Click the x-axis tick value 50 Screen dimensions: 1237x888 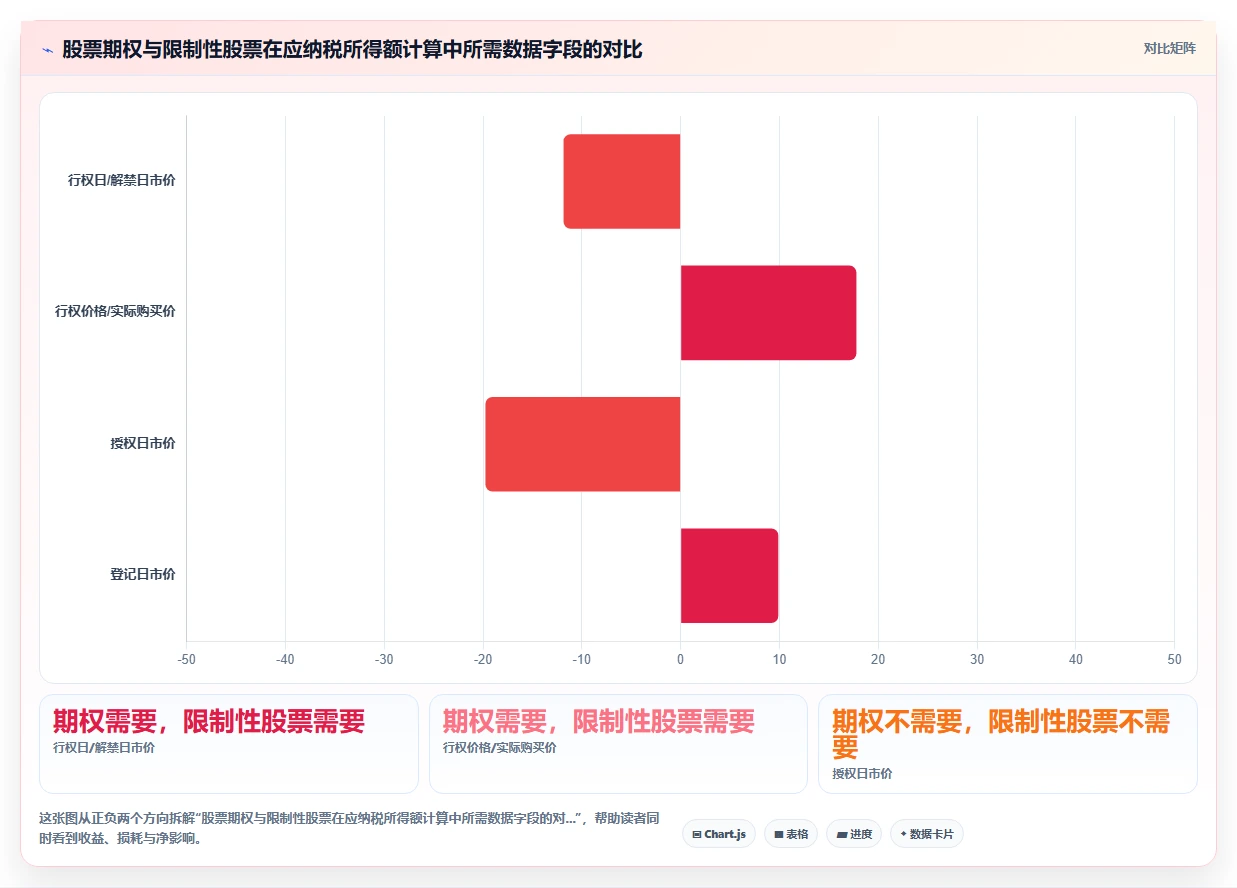tap(1174, 660)
